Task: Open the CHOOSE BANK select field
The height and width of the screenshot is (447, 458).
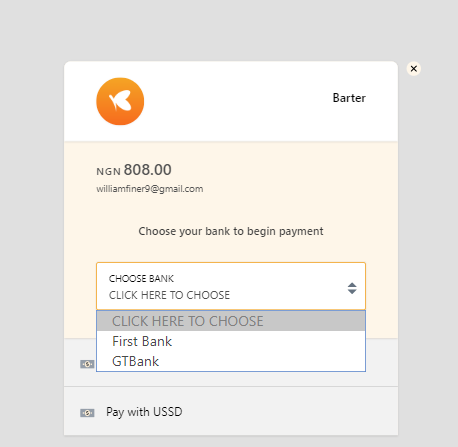Action: point(231,286)
